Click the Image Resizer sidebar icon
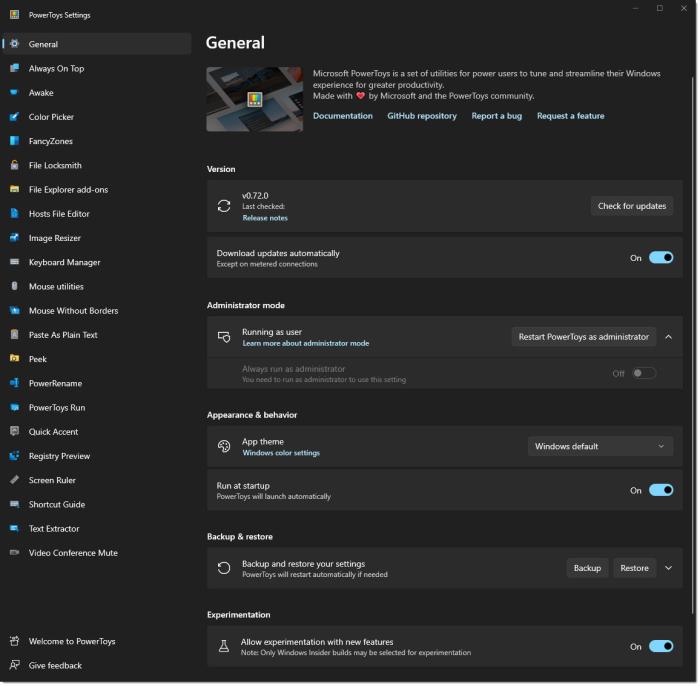Screen dimensions: 700x686 click(x=14, y=238)
